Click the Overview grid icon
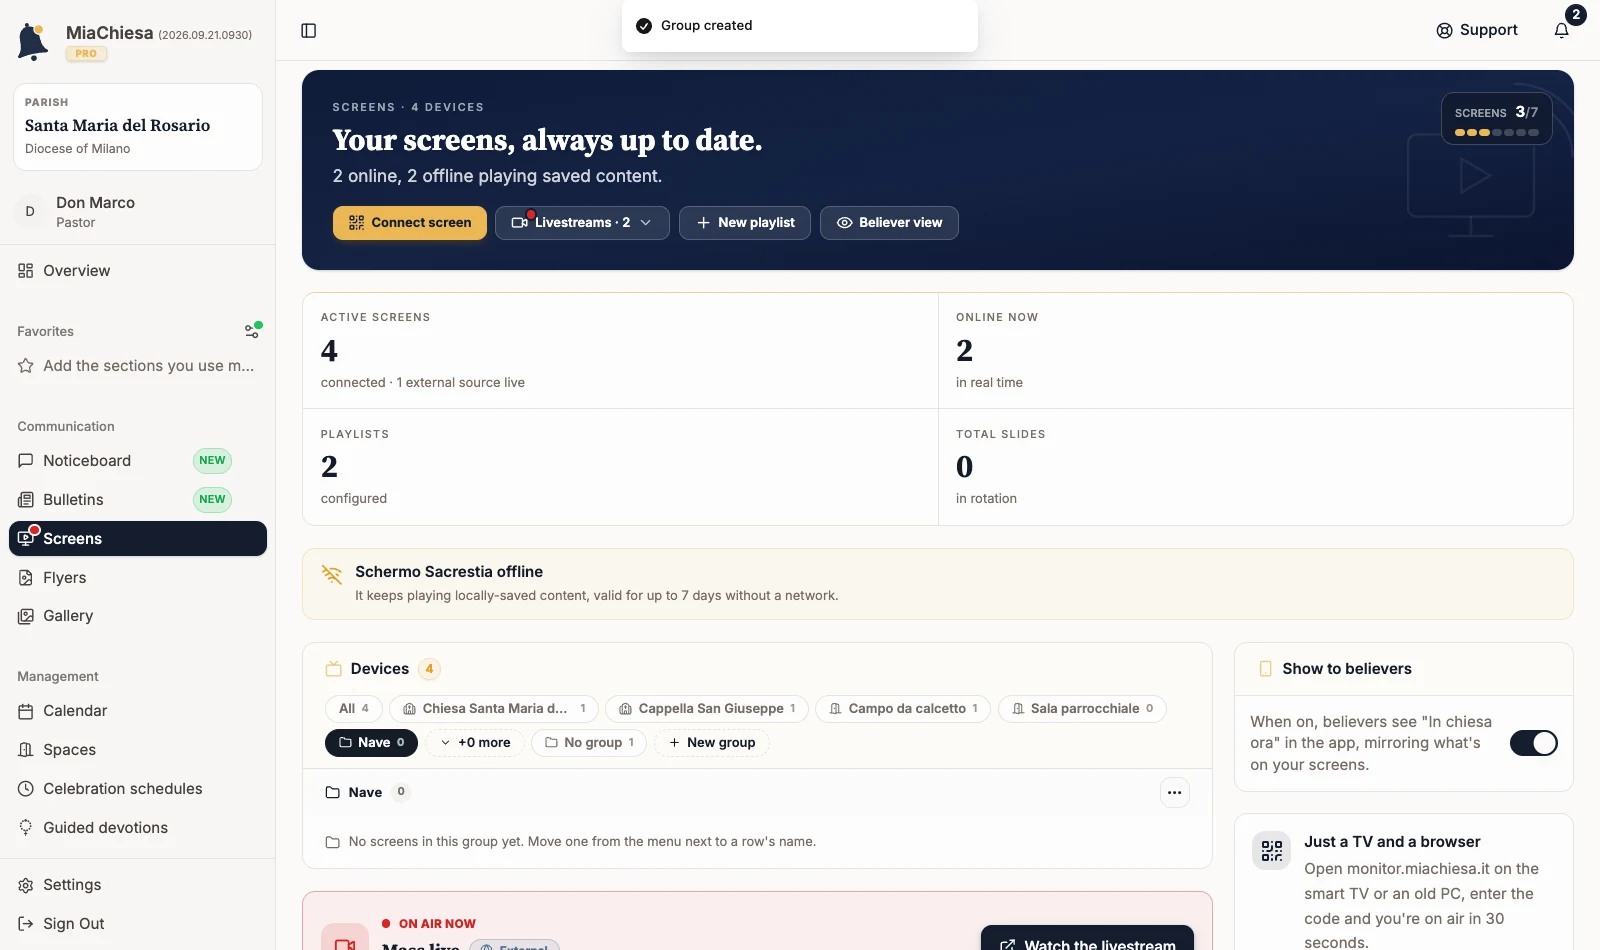This screenshot has height=950, width=1600. click(x=26, y=271)
